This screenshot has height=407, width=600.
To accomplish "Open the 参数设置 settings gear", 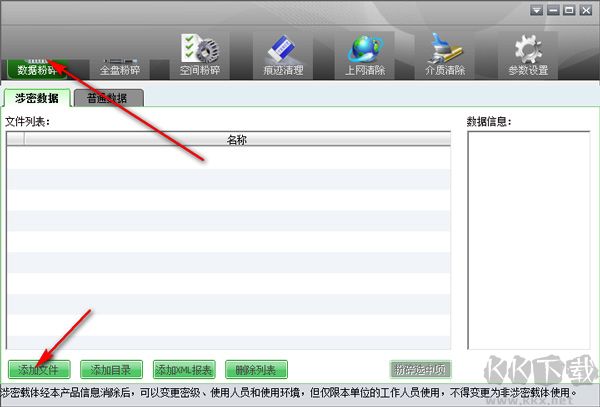I will (x=528, y=55).
